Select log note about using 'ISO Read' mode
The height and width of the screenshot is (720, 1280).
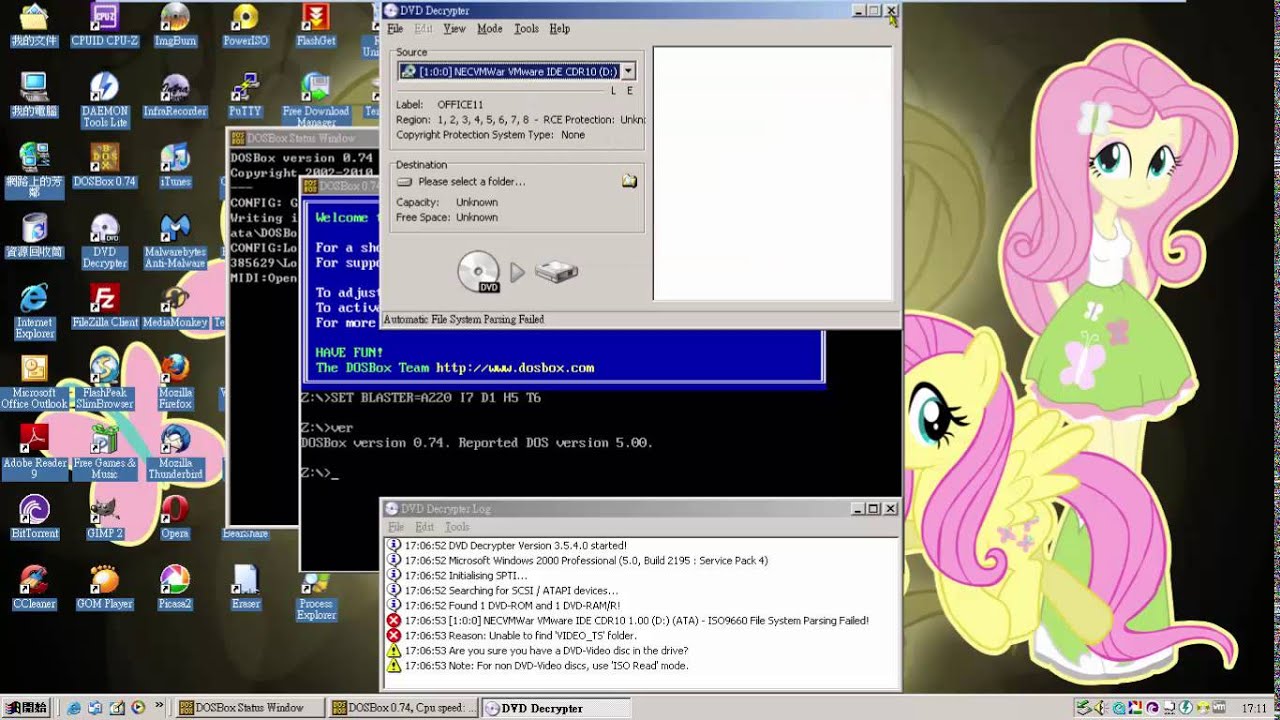point(537,666)
